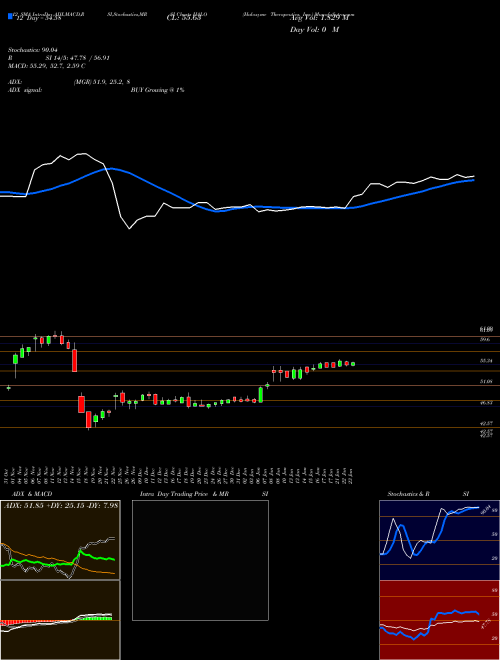
Task: Click the last green candlestick on the chart
Action: tap(353, 364)
